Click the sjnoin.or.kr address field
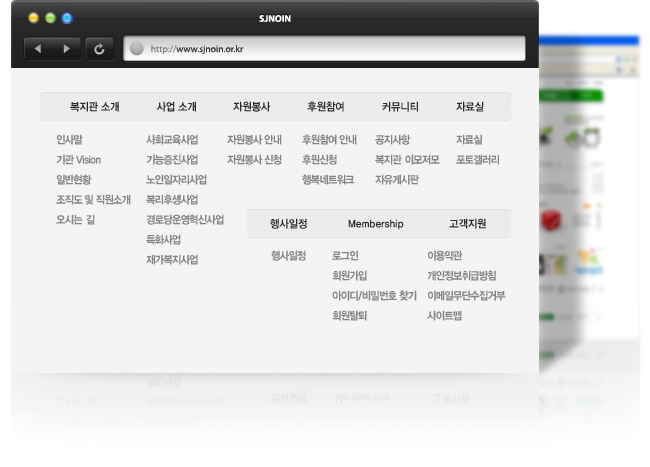 pyautogui.click(x=324, y=48)
